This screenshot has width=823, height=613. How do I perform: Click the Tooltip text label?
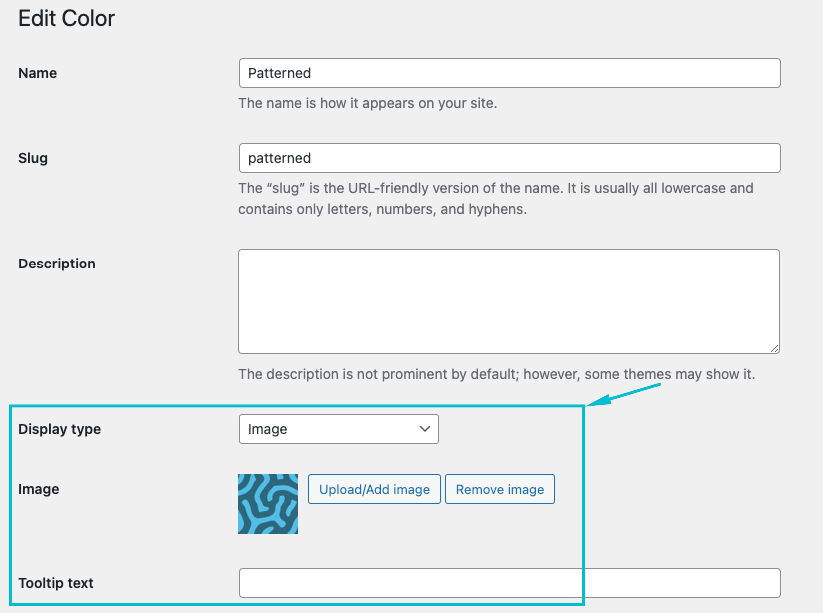[x=56, y=583]
